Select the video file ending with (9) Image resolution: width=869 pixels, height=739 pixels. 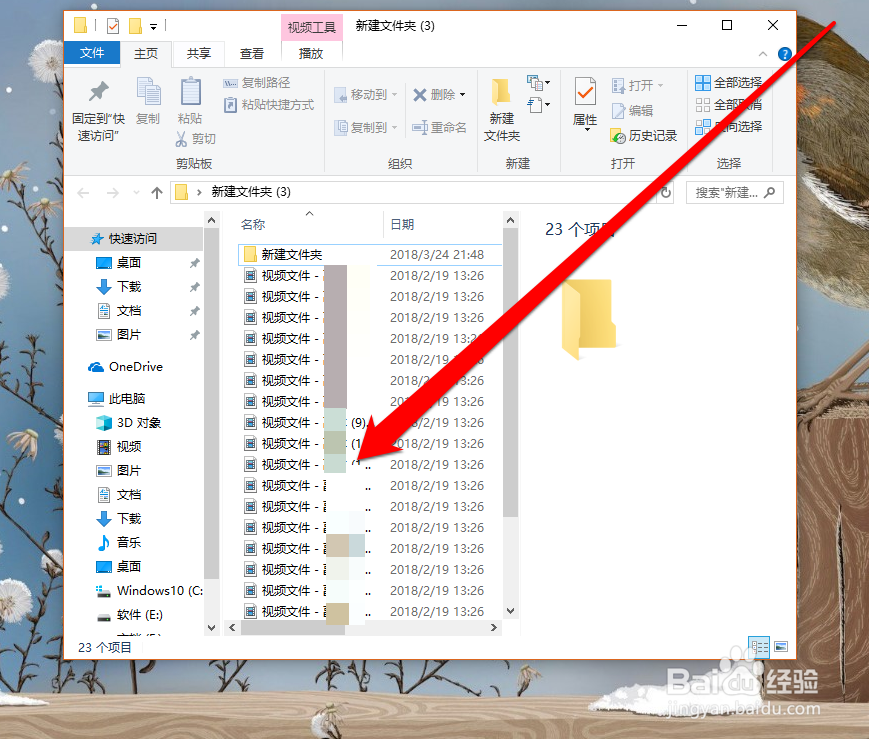point(370,423)
